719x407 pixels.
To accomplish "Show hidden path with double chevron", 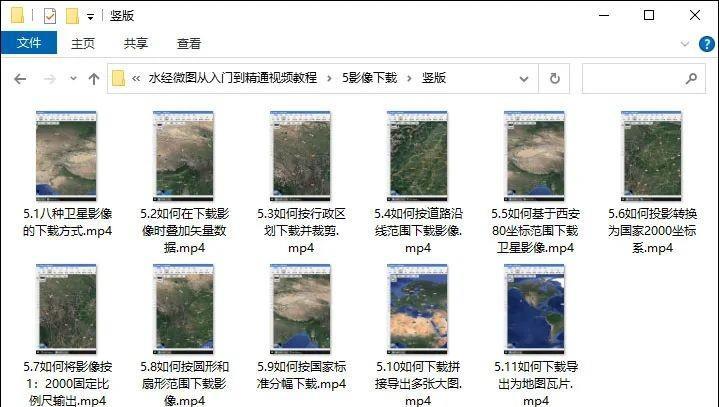I will (x=136, y=78).
